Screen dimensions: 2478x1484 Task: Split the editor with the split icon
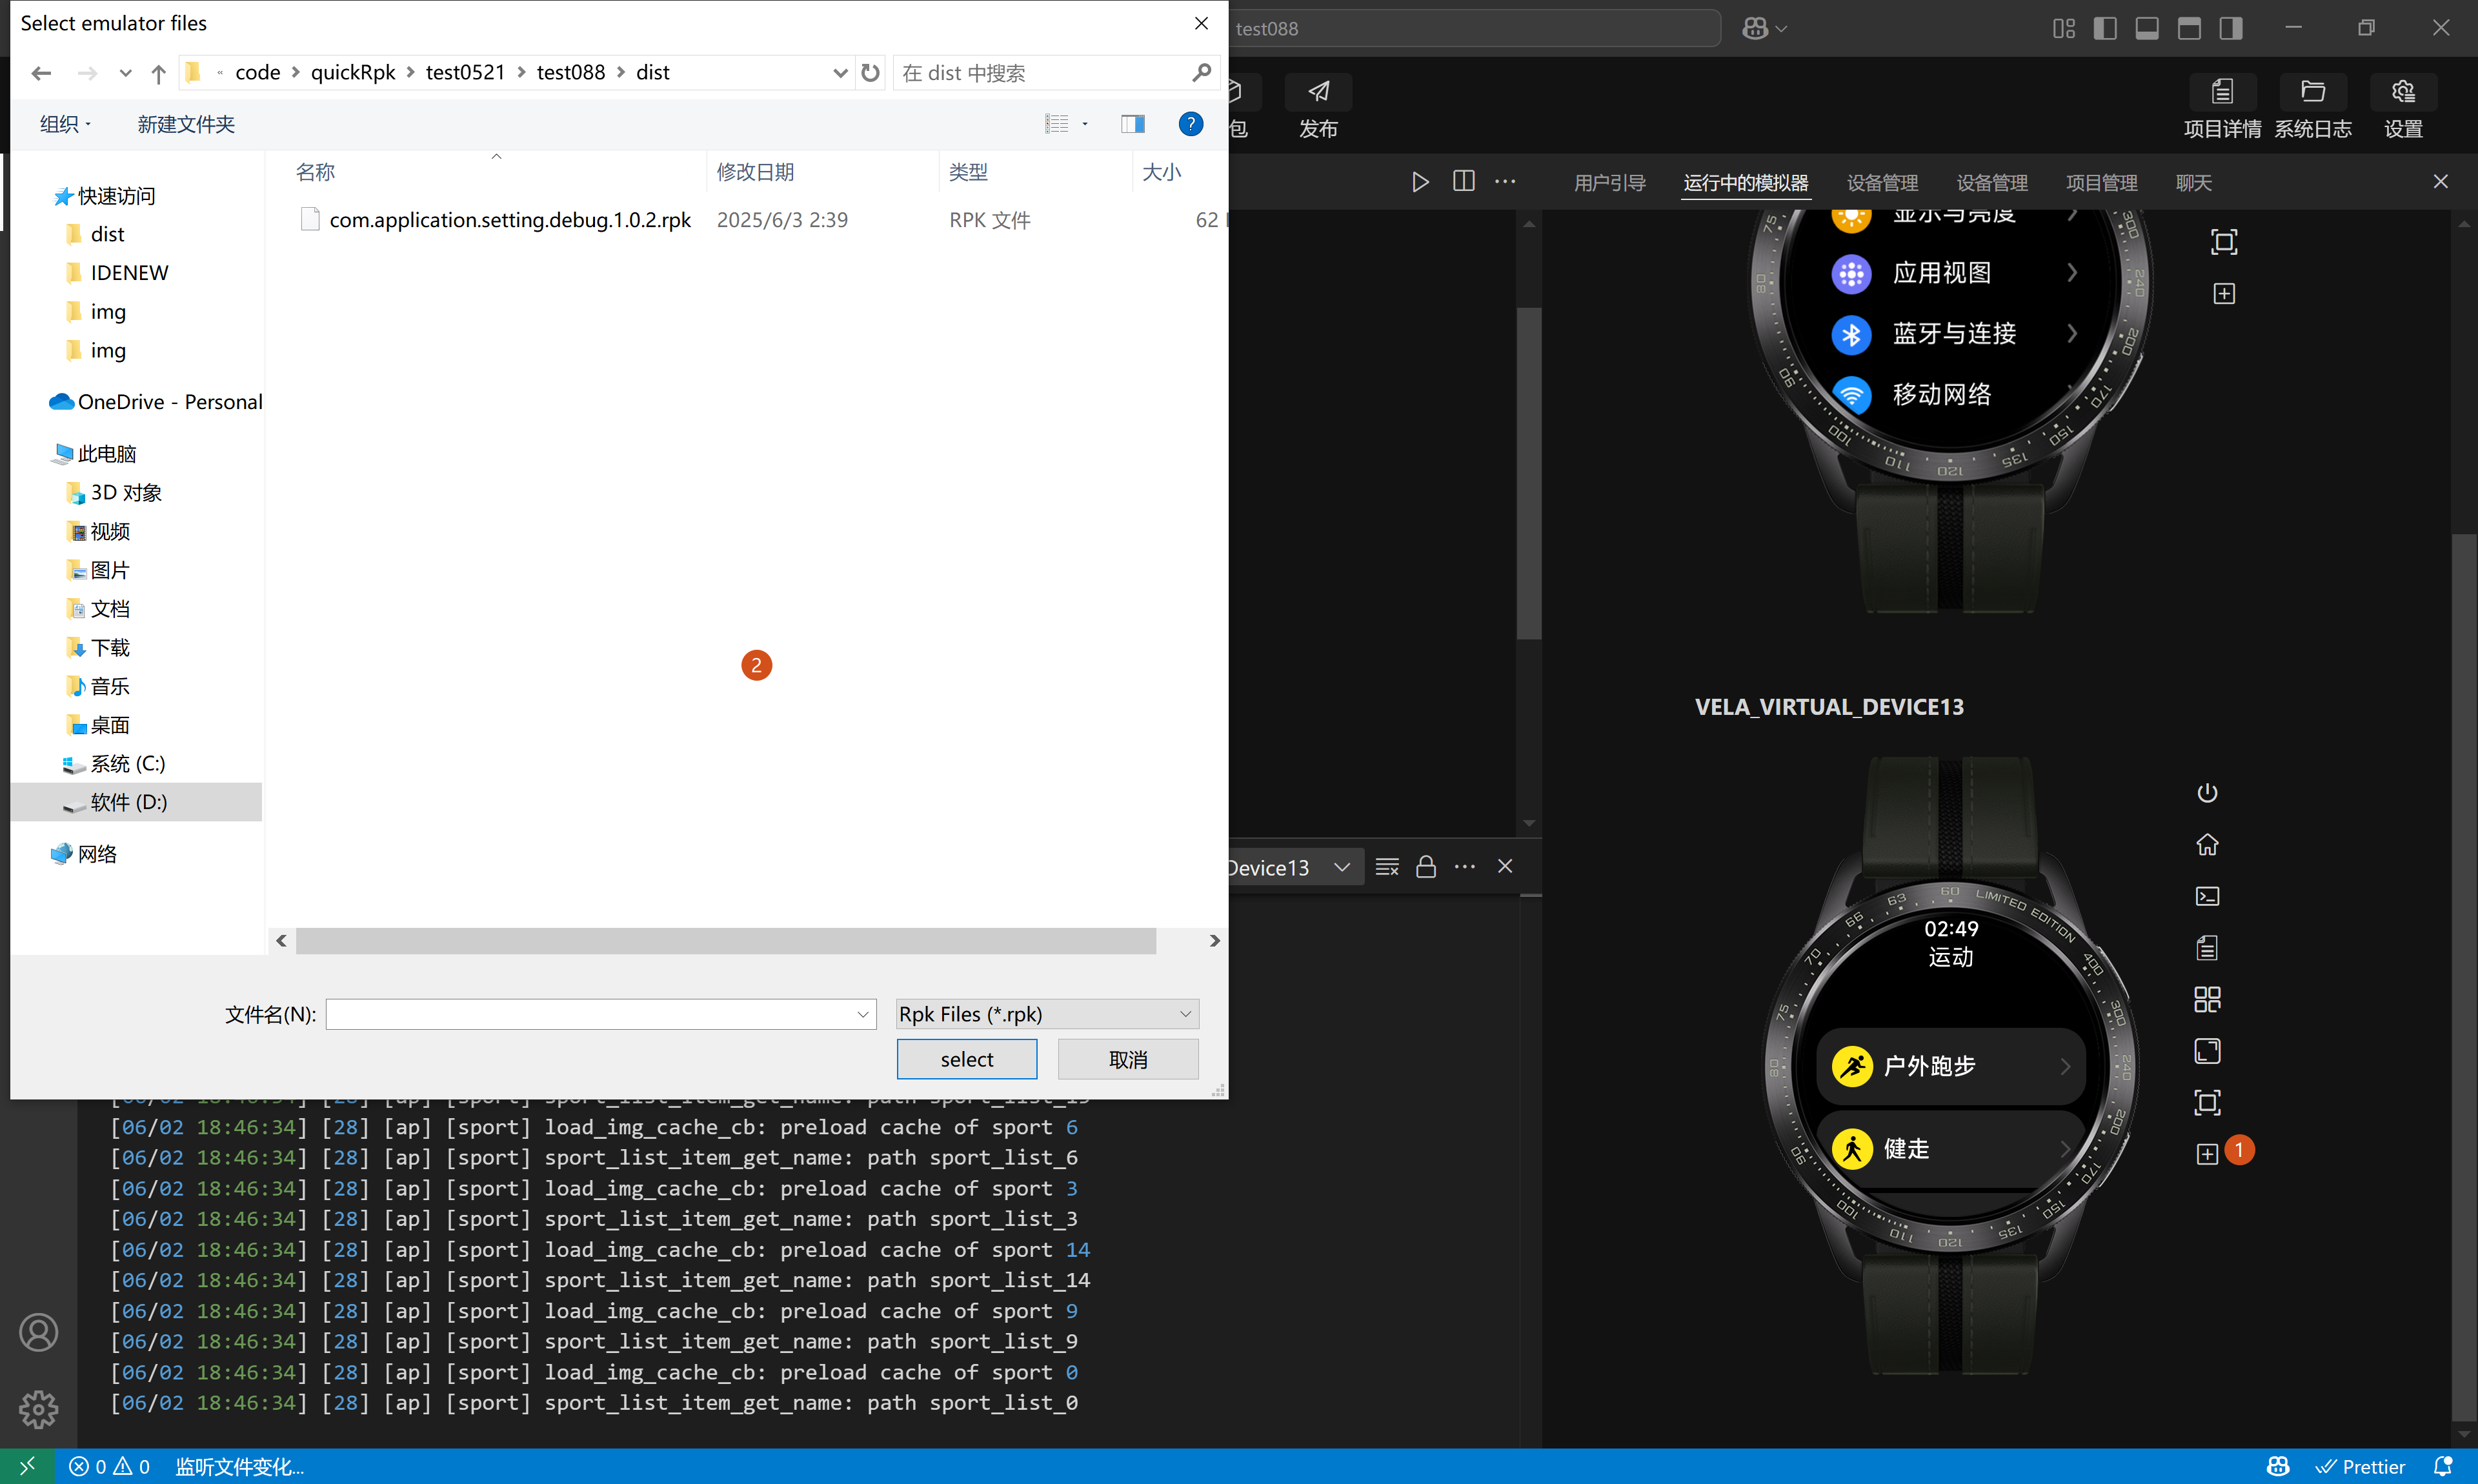pyautogui.click(x=1463, y=182)
